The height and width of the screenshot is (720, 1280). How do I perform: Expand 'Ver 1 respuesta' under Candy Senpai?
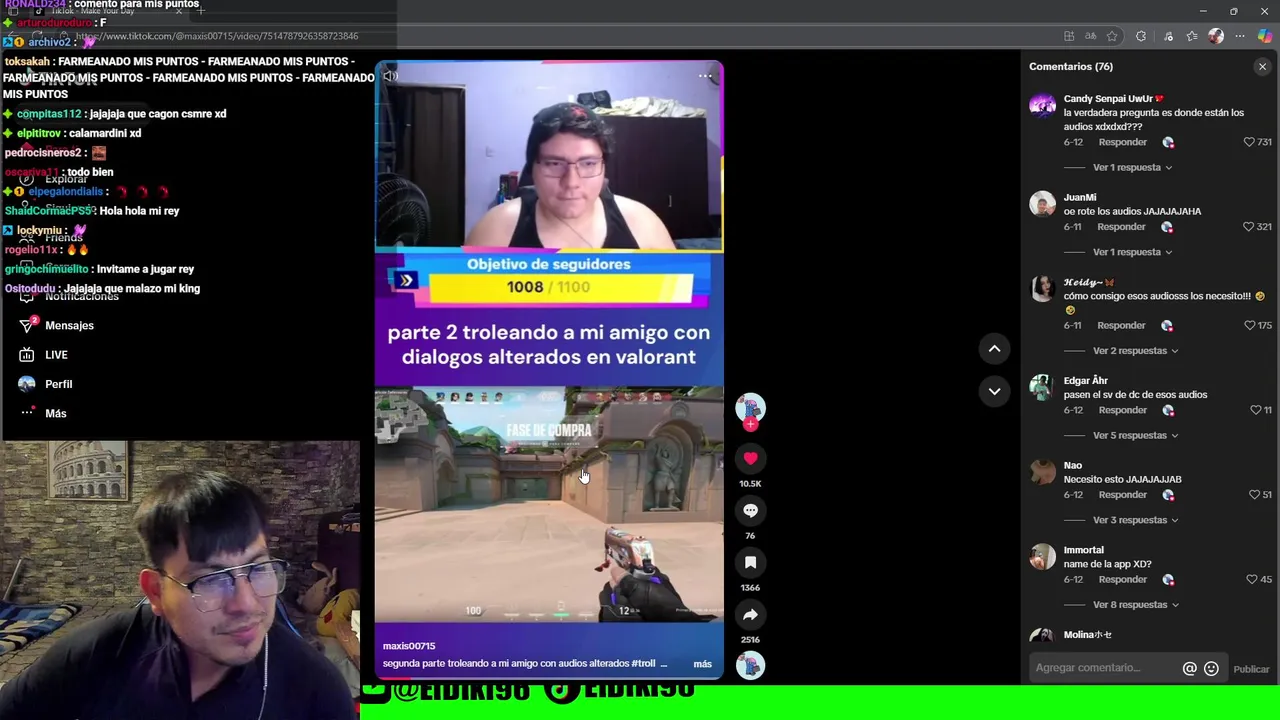coord(1132,167)
